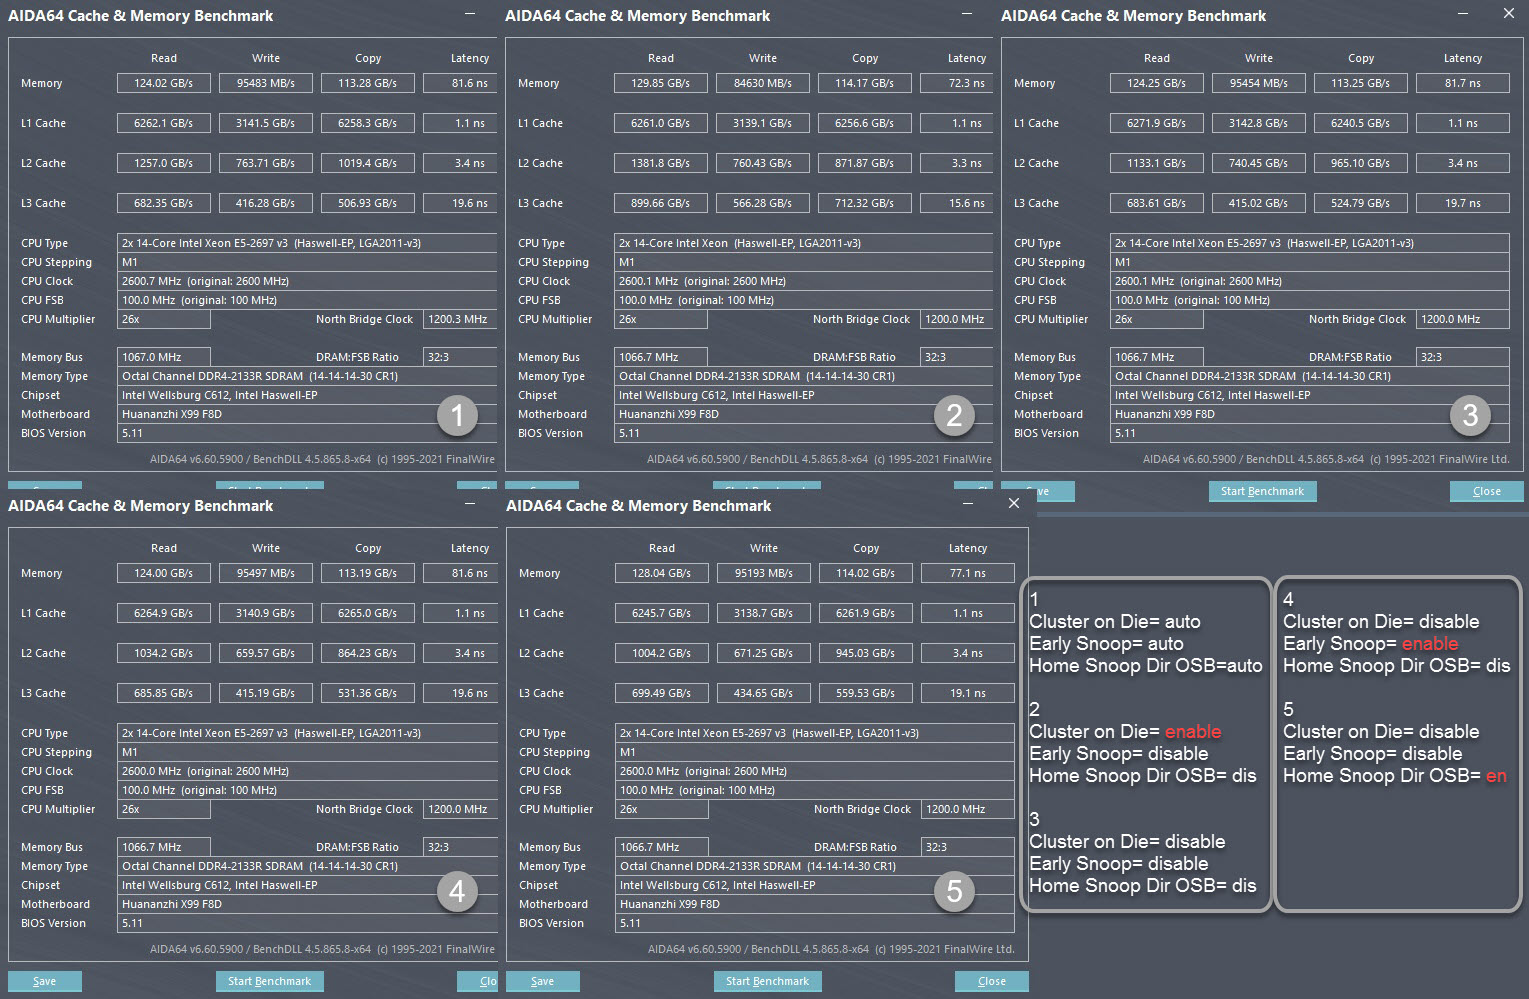Click L3 Cache Write value 416.28 GB/s
Screen dimensions: 1529x999
tap(266, 203)
